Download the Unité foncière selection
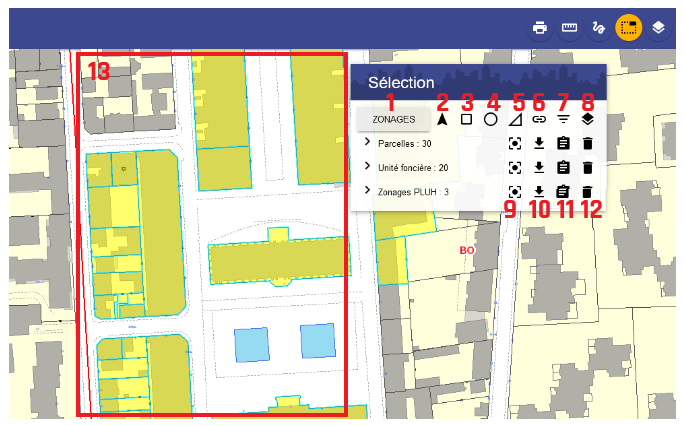The height and width of the screenshot is (426, 685). [539, 167]
